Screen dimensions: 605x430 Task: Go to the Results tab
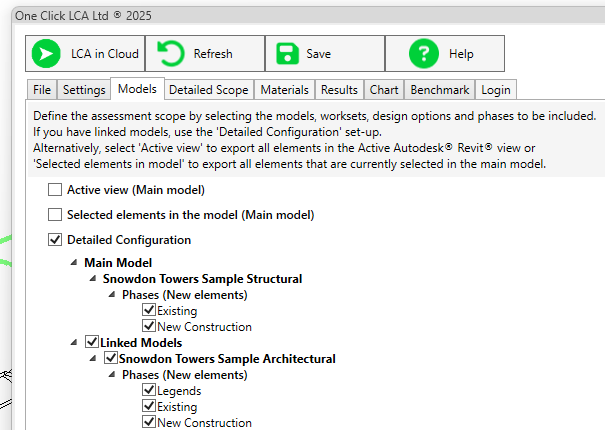[x=339, y=90]
